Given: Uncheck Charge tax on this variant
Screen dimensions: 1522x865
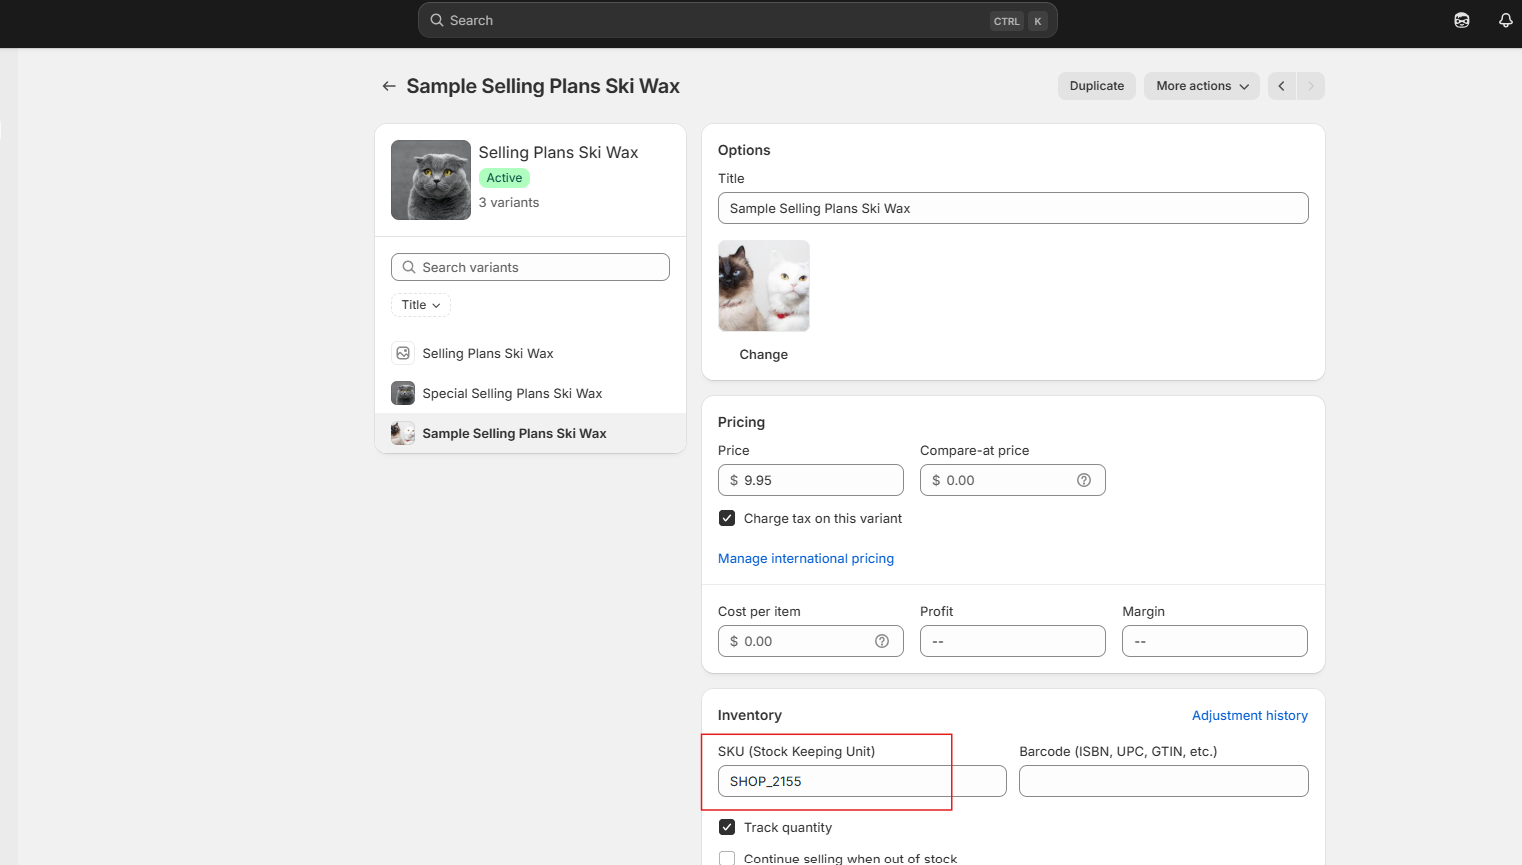Looking at the screenshot, I should [x=727, y=518].
